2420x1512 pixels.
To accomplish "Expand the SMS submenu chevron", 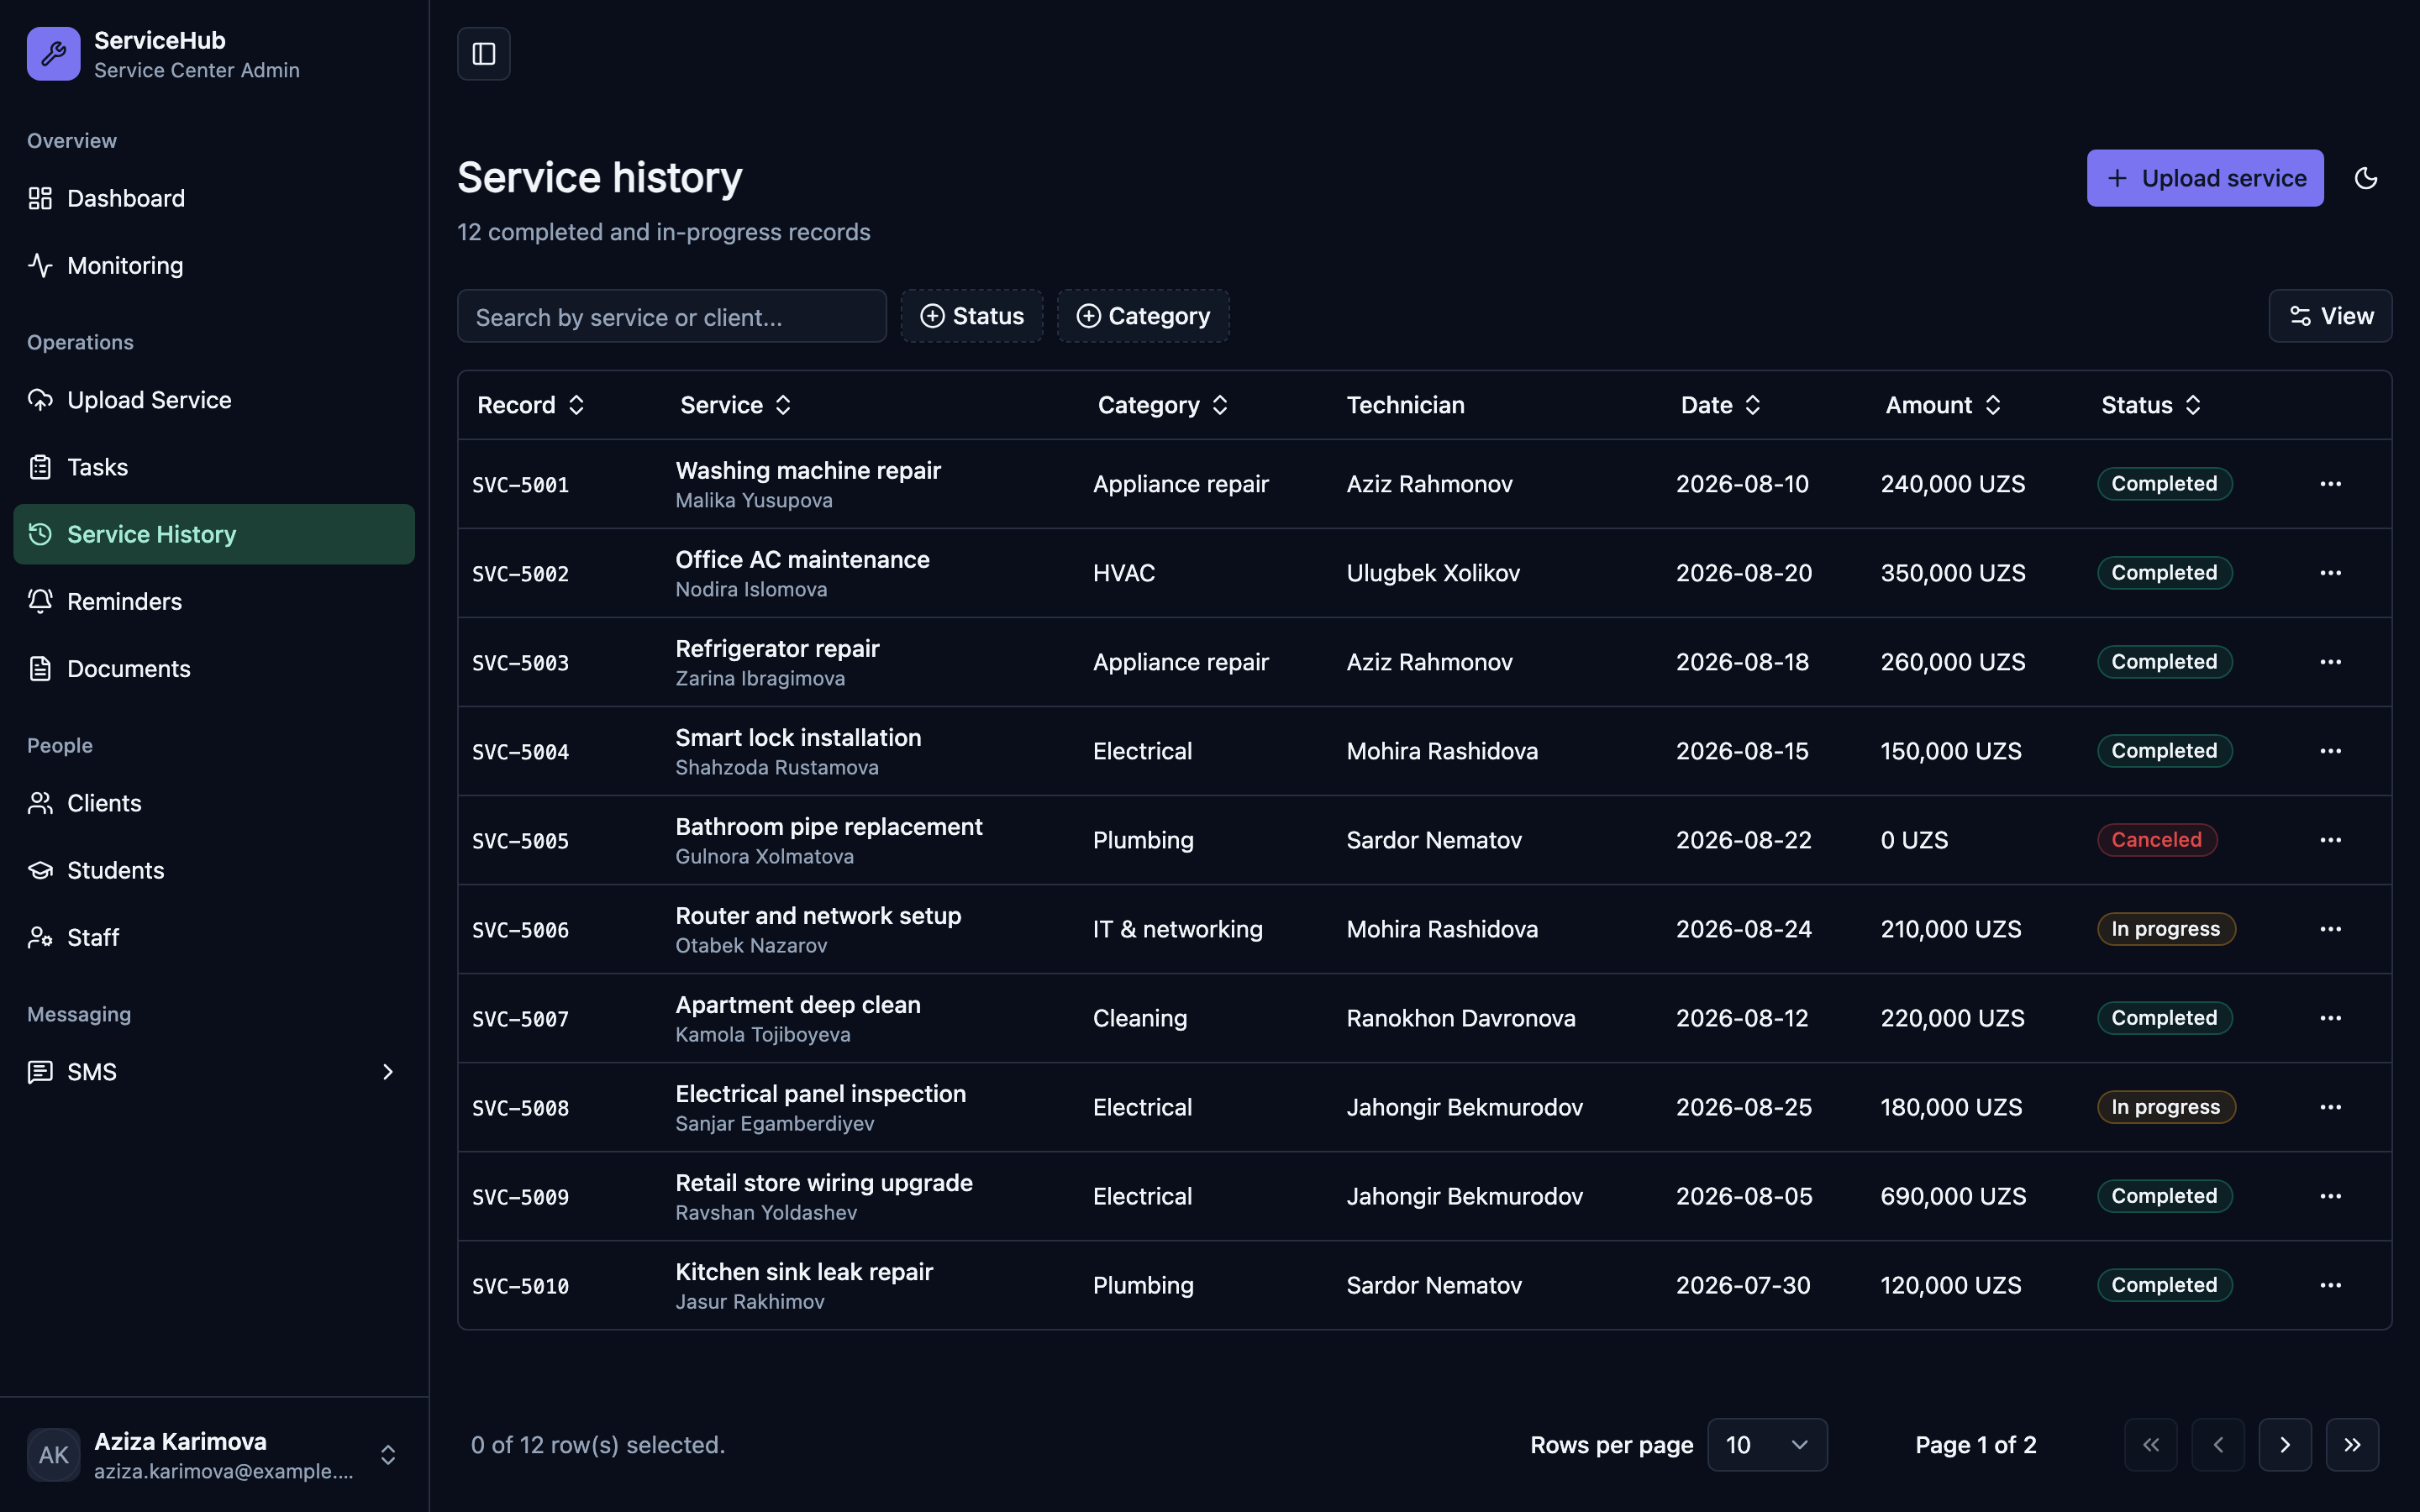I will (x=388, y=1072).
